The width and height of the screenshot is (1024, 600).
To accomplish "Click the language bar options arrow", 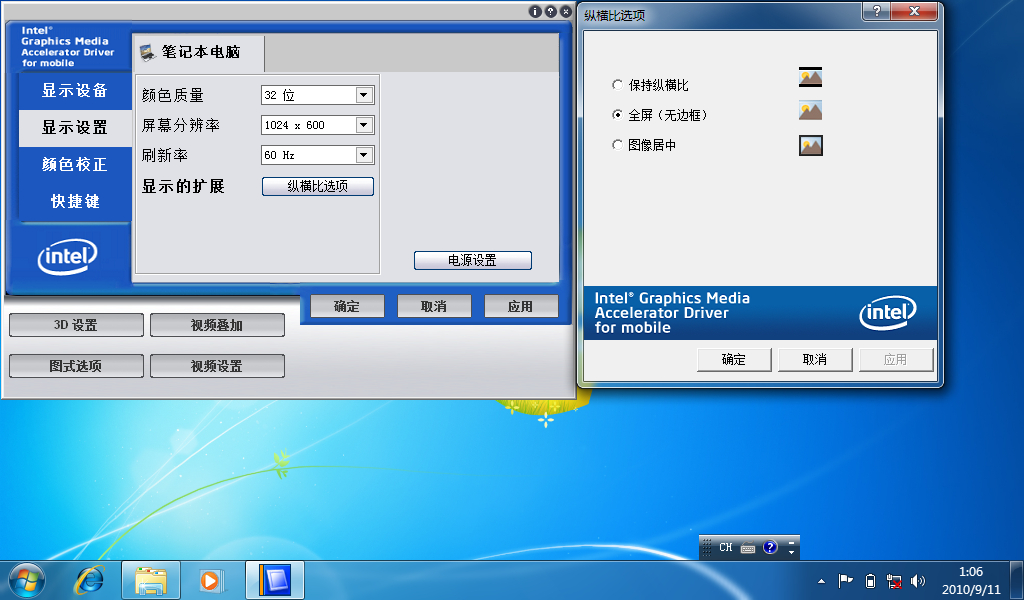I will tap(791, 553).
